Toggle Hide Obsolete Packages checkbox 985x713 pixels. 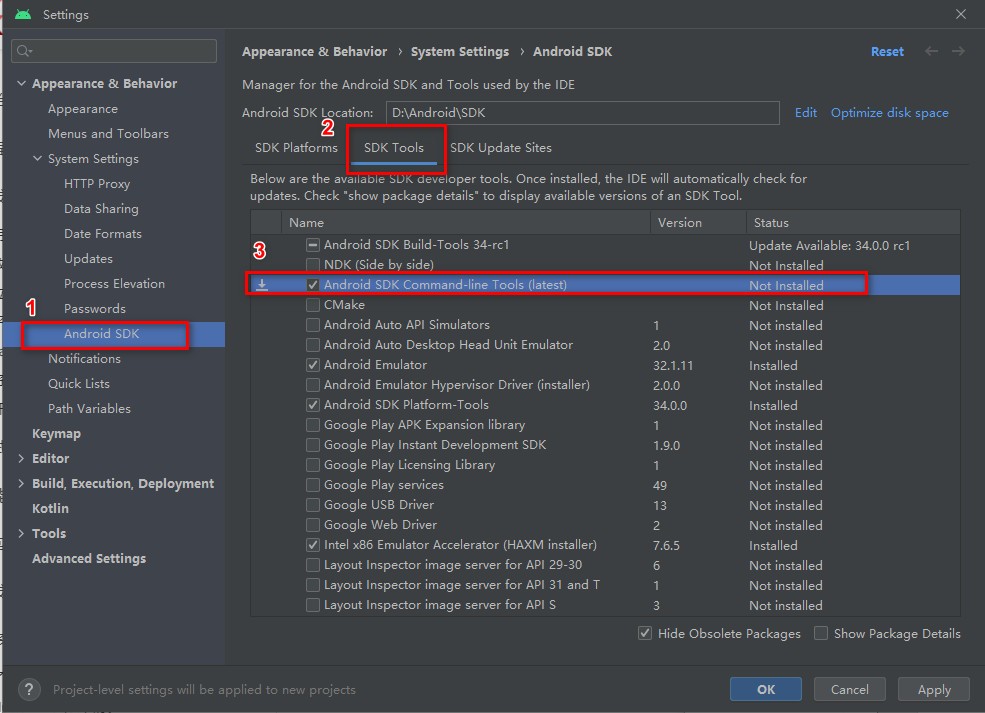pyautogui.click(x=645, y=633)
